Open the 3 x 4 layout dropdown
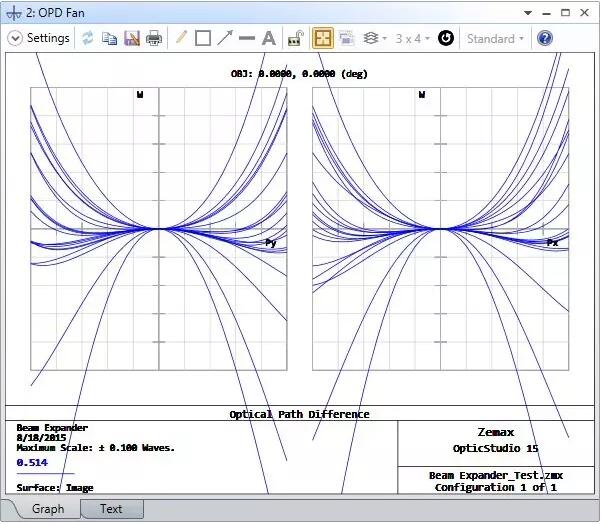The height and width of the screenshot is (524, 603). [x=413, y=38]
